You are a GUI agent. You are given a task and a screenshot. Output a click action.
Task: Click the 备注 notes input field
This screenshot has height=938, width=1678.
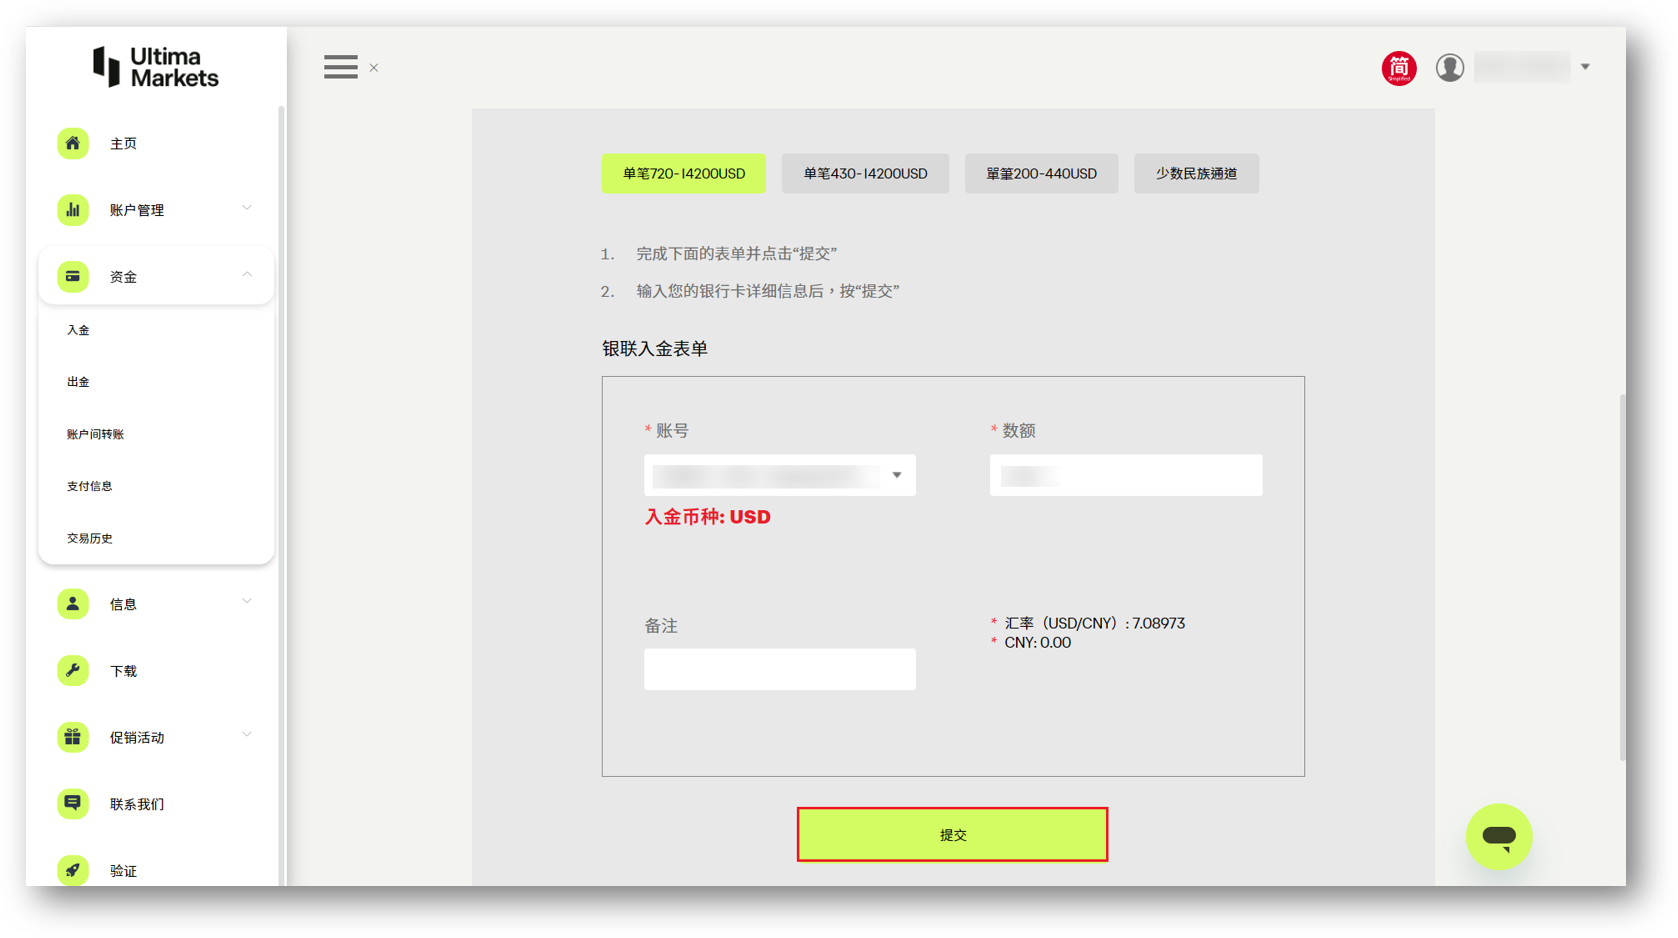click(x=780, y=669)
